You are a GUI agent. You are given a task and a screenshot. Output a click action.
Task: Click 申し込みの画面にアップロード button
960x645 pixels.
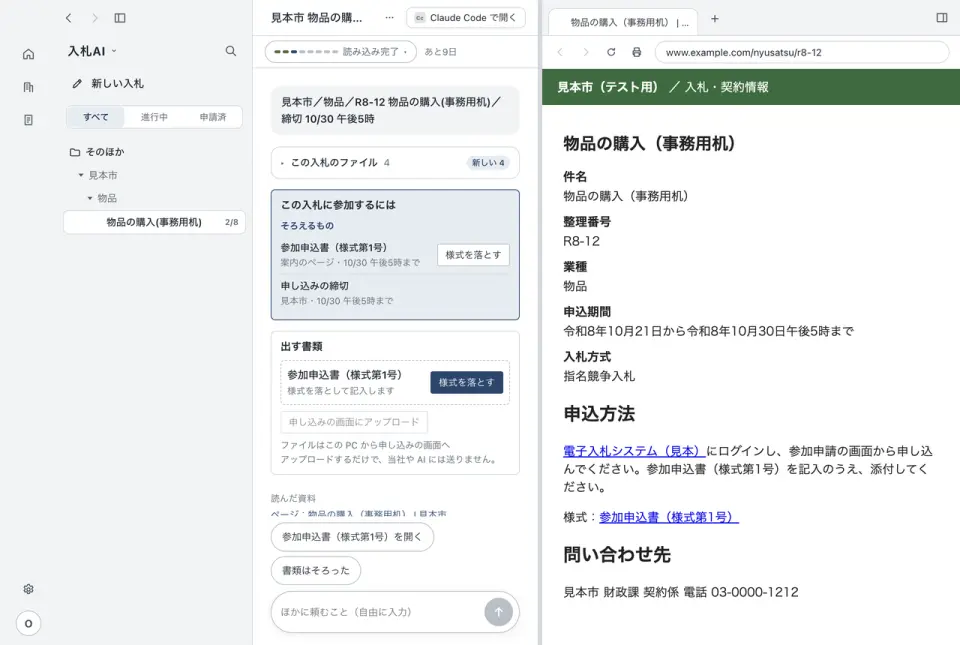tap(354, 422)
